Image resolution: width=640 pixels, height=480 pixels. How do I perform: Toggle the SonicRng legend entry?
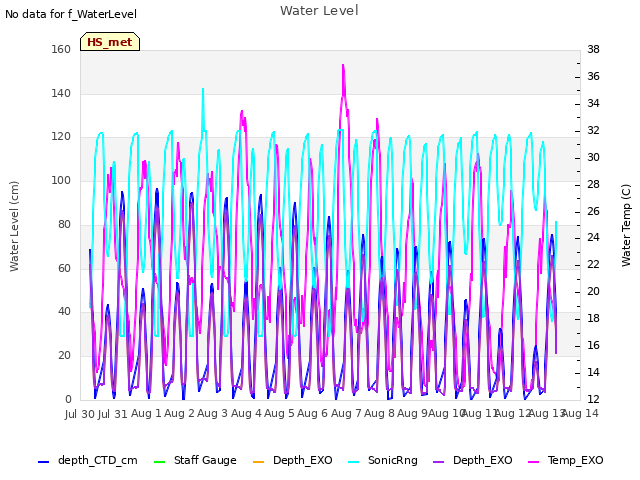coord(383,460)
